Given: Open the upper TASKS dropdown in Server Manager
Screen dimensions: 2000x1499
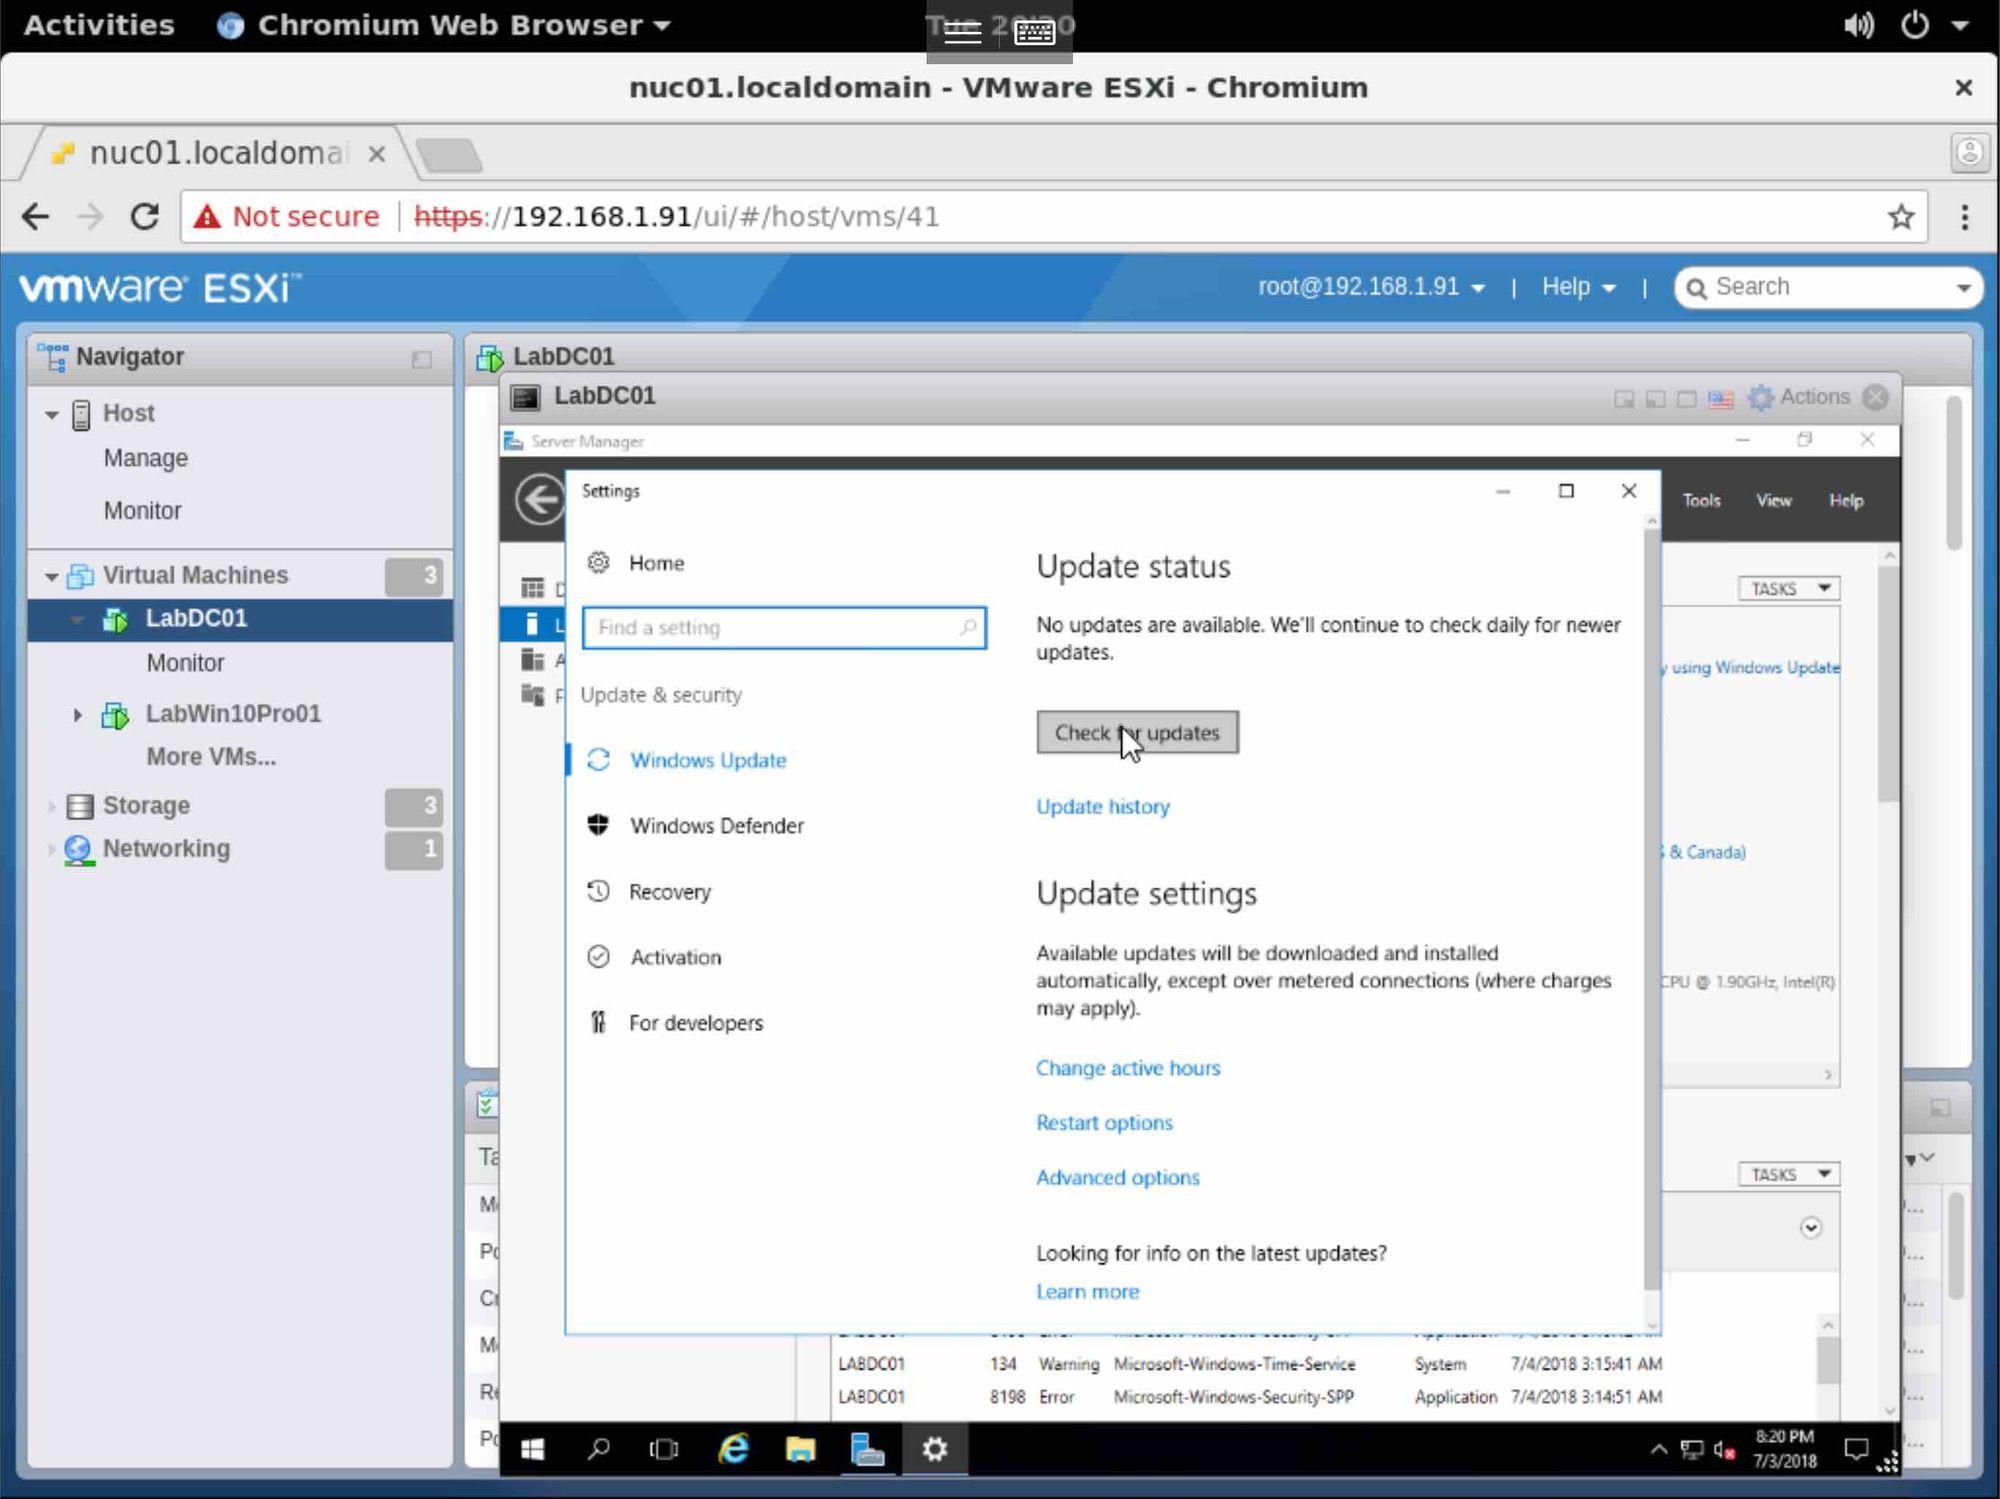Looking at the screenshot, I should click(1789, 588).
